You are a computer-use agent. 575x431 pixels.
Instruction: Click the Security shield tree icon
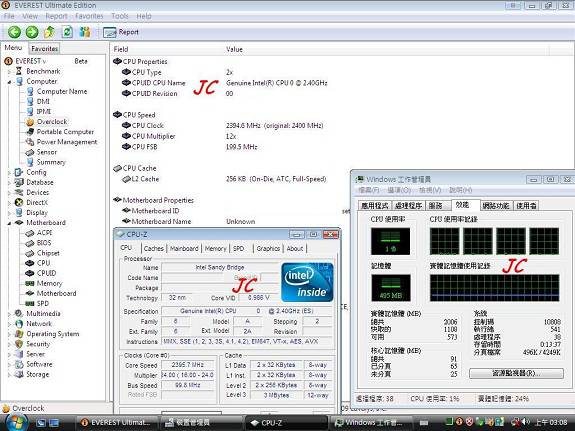pos(19,344)
